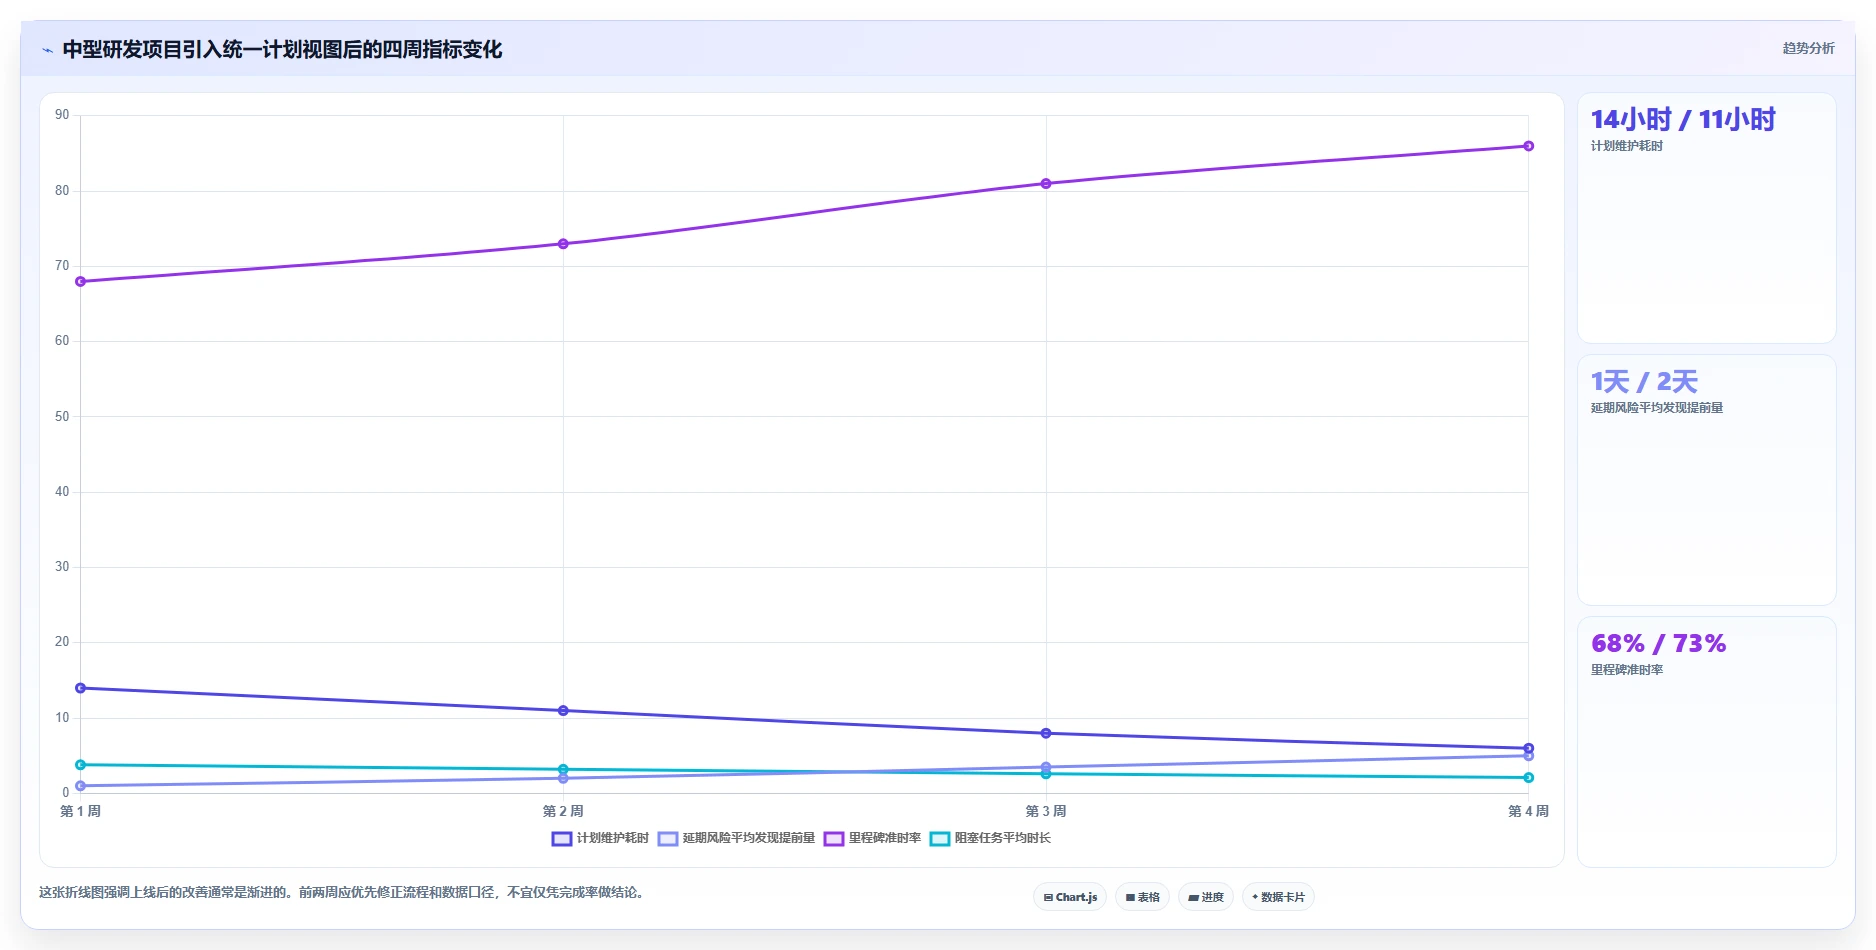Click the 进度 chip
This screenshot has height=950, width=1876.
point(1206,897)
